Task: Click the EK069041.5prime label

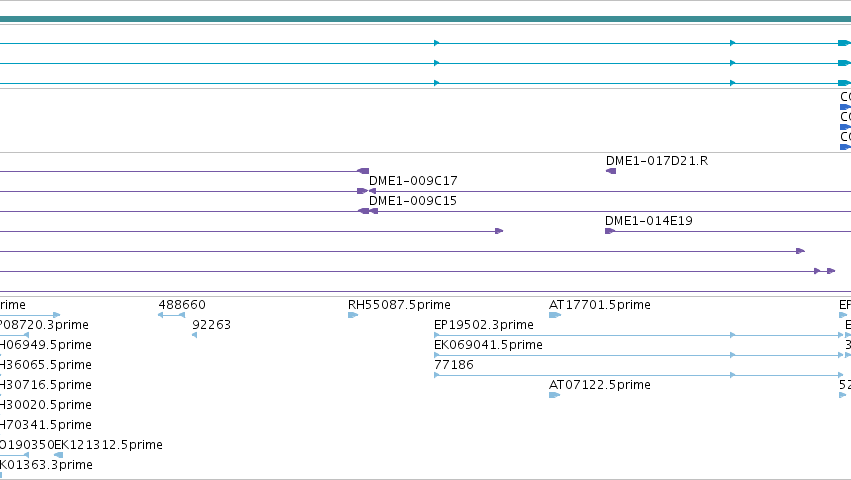Action: click(488, 345)
